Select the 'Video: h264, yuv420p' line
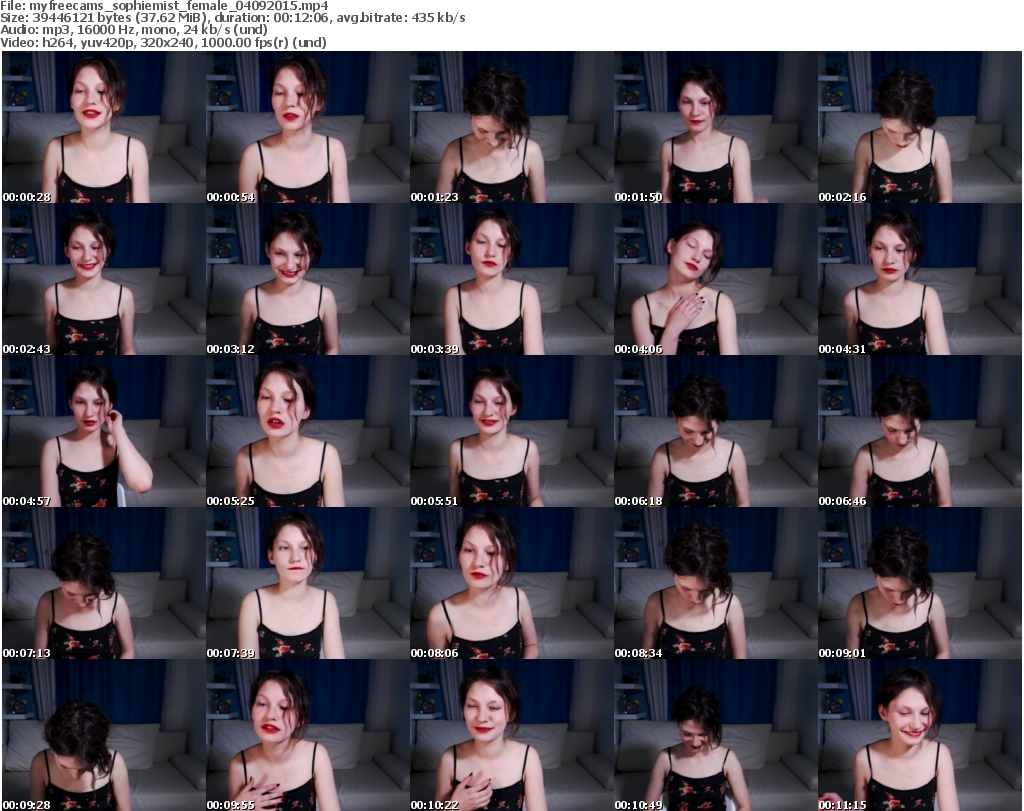The height and width of the screenshot is (811, 1024). (163, 42)
